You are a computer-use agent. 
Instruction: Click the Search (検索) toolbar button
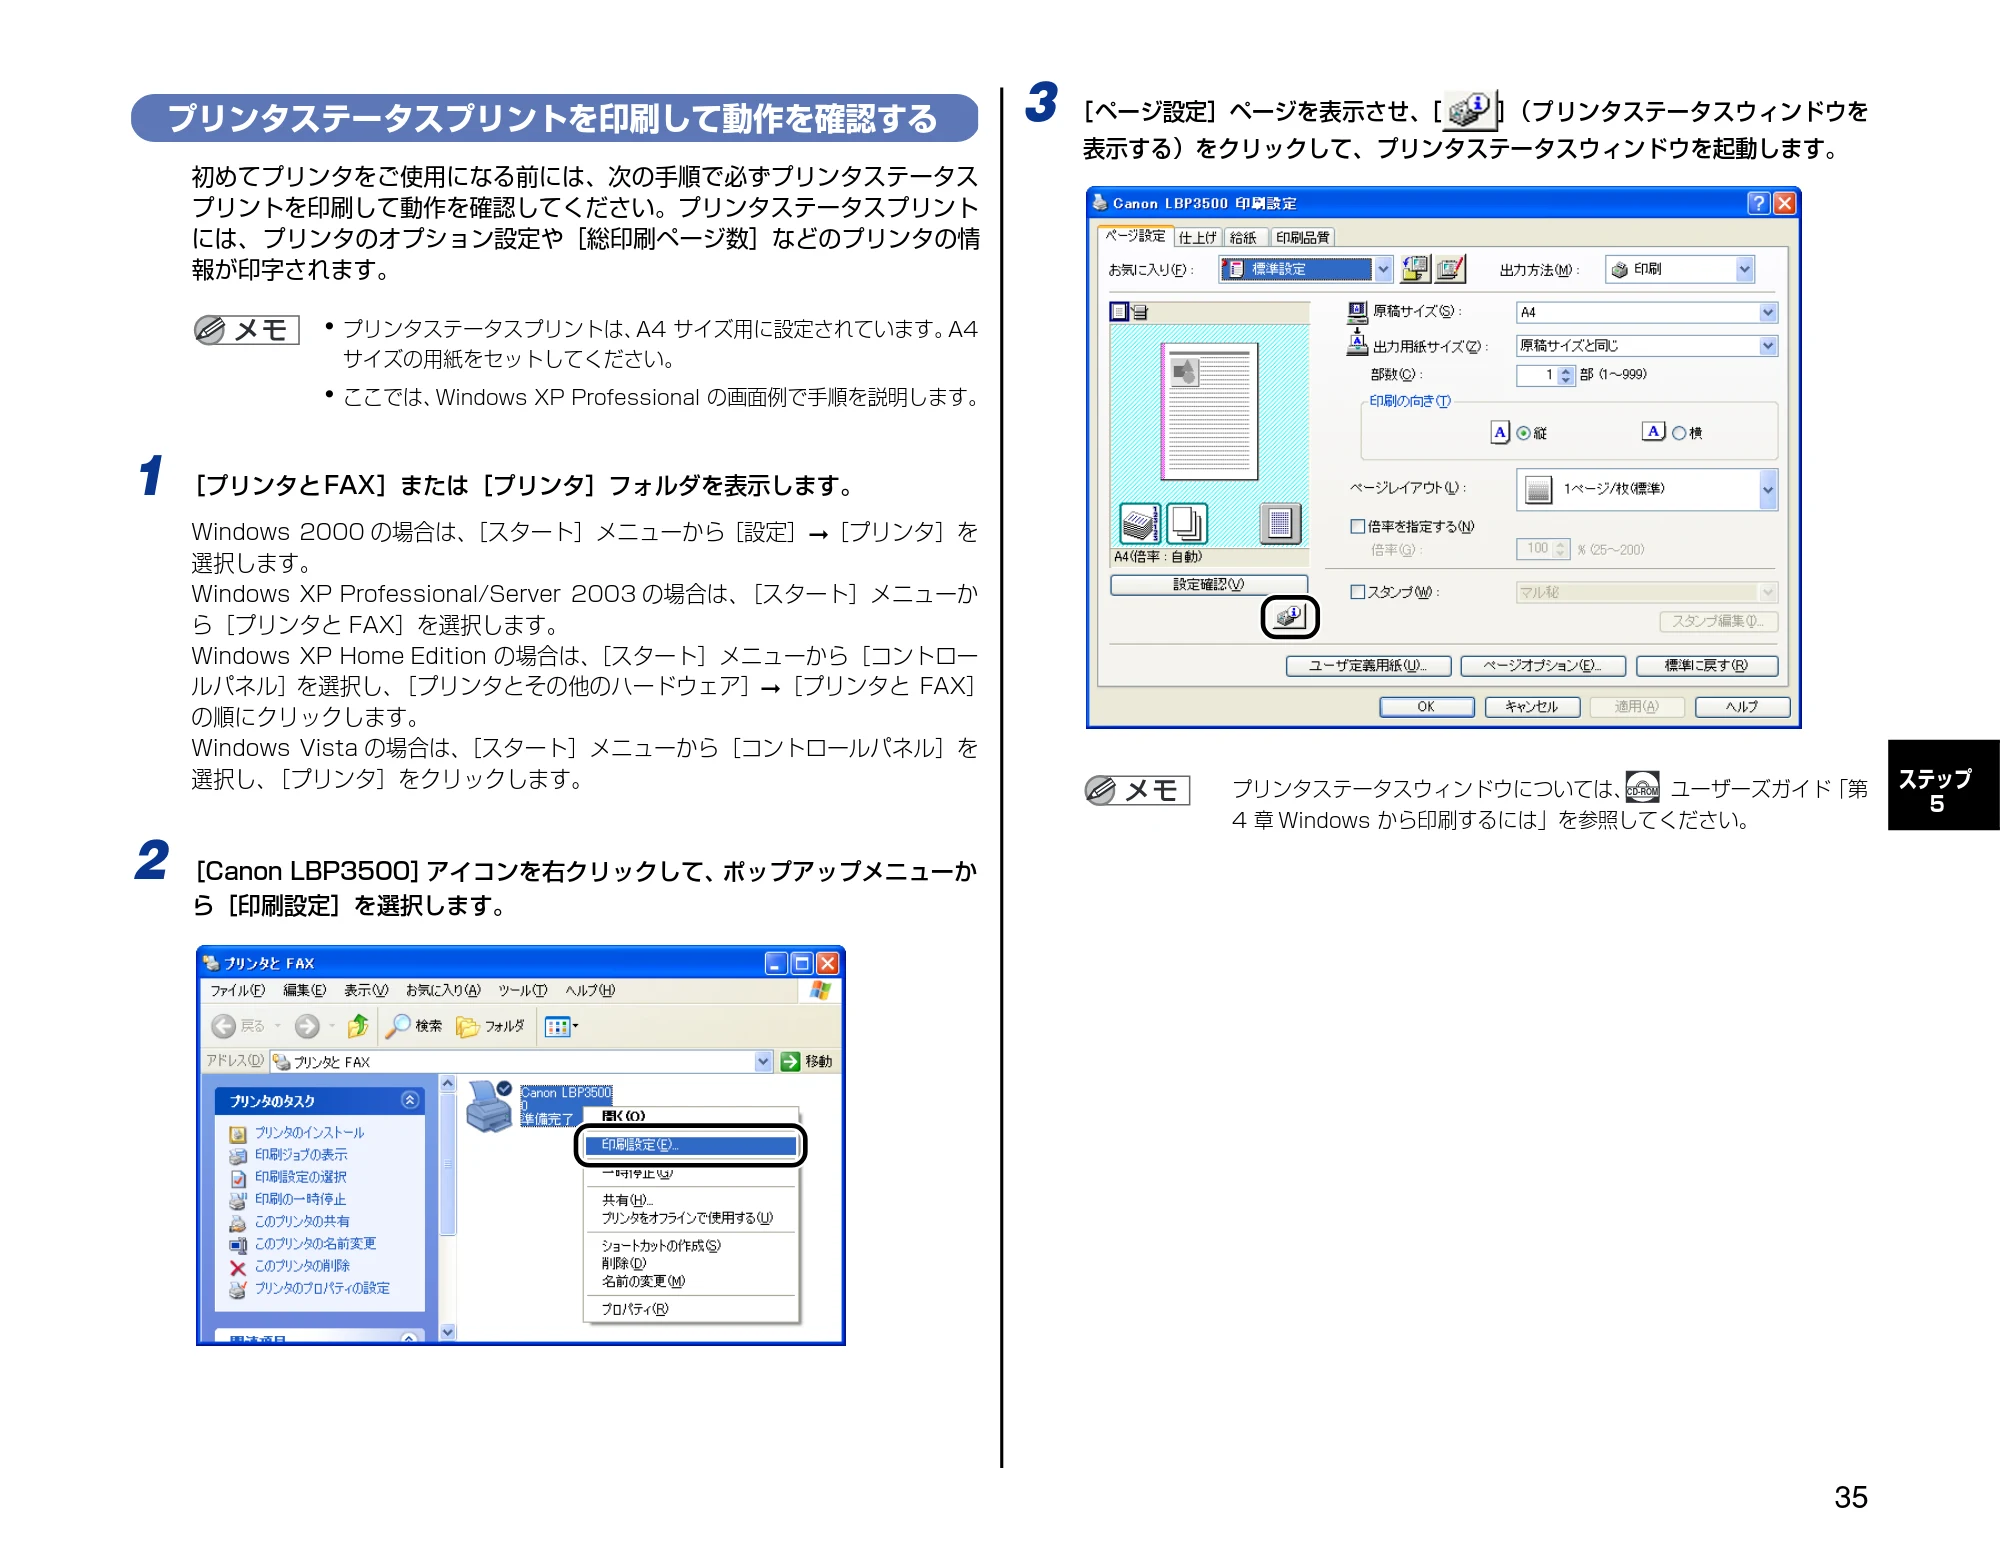(x=415, y=1026)
